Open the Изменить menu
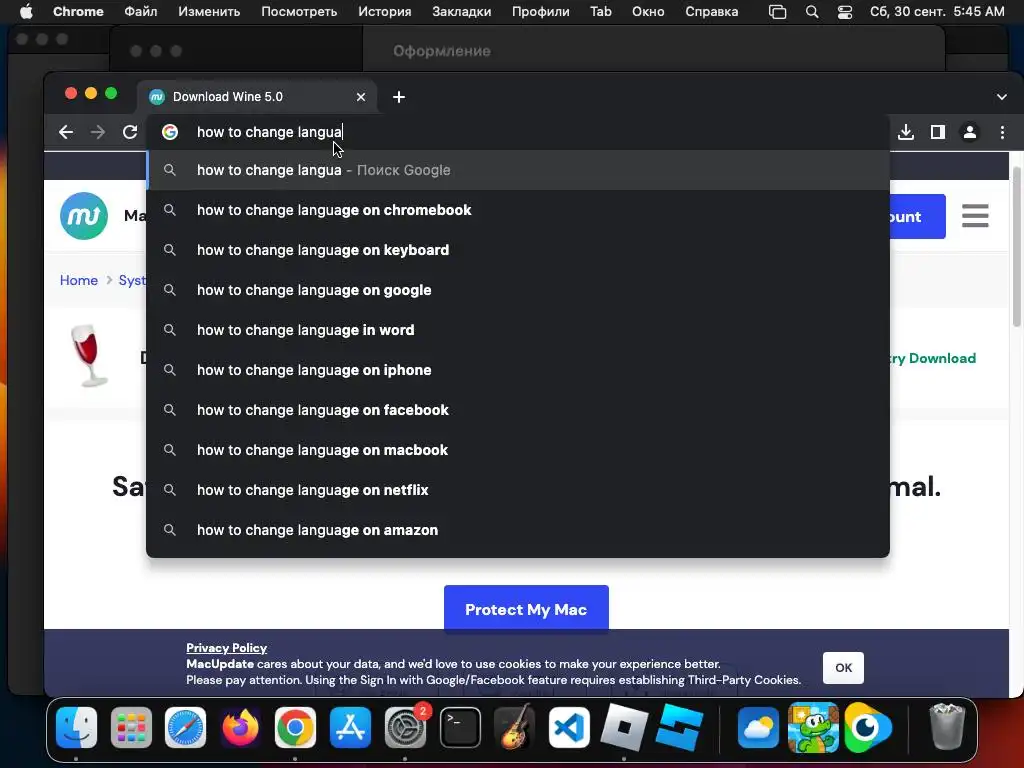This screenshot has height=768, width=1024. click(209, 12)
